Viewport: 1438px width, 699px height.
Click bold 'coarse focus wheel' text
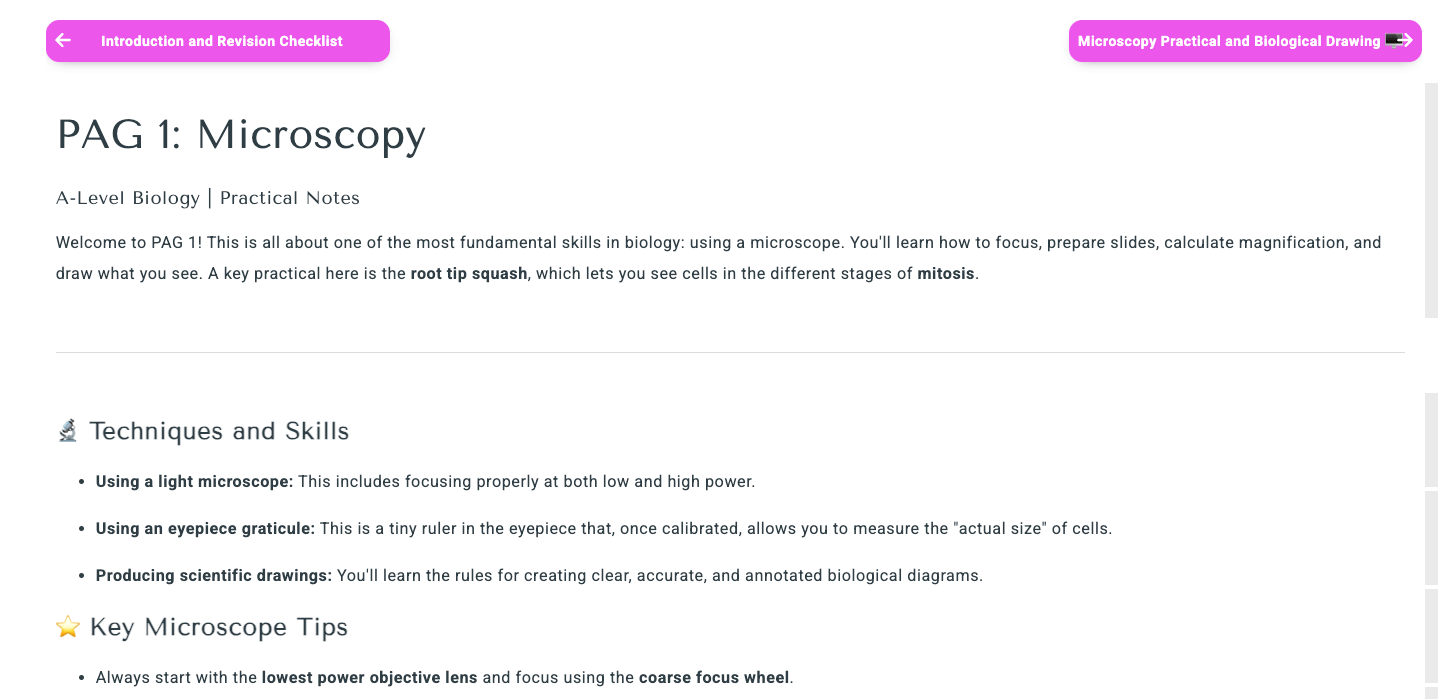tap(714, 677)
